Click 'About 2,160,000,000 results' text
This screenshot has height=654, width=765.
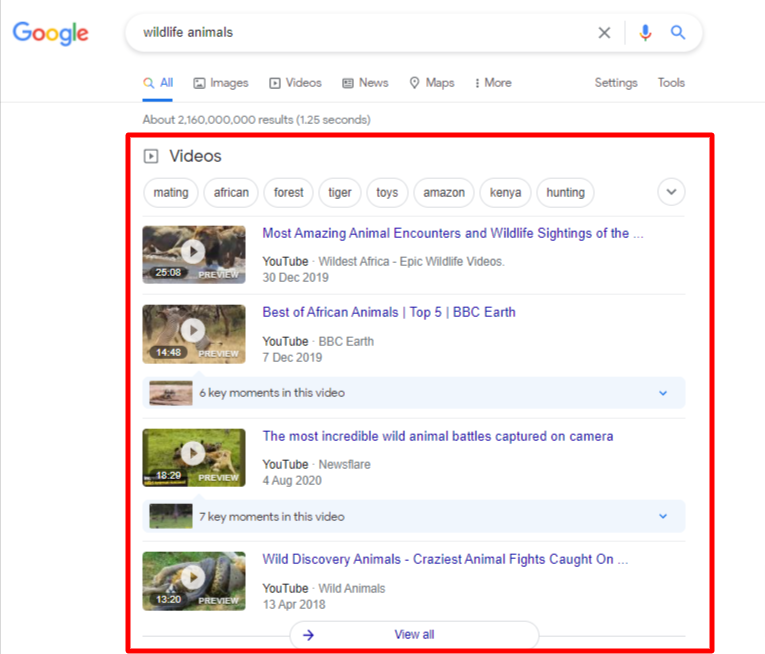pyautogui.click(x=218, y=120)
